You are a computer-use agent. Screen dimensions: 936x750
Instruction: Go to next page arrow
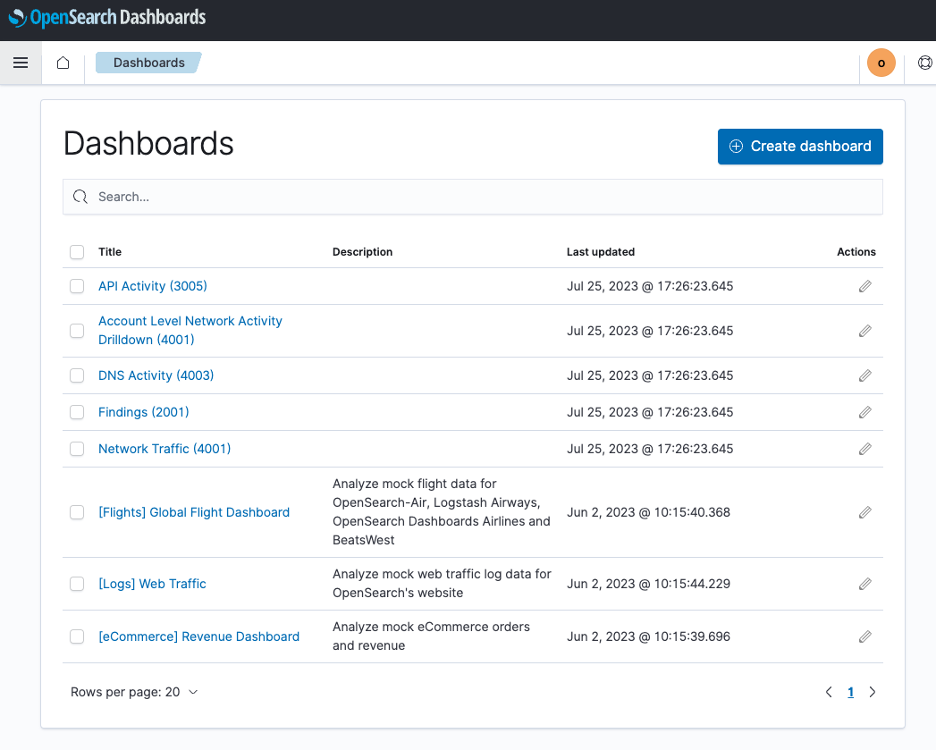(872, 692)
